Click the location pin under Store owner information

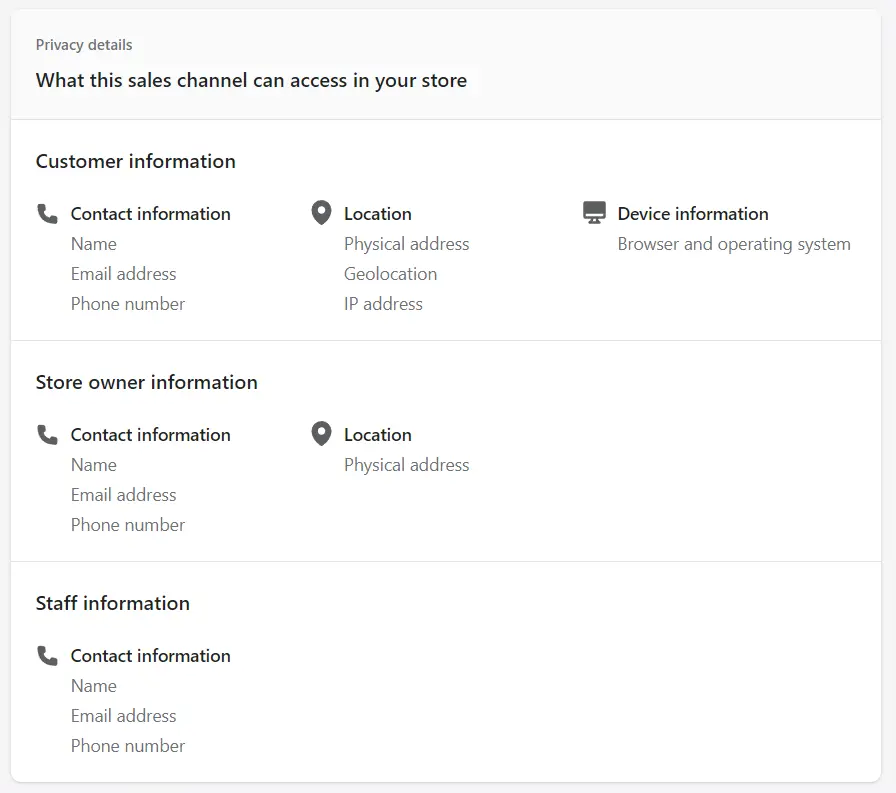tap(321, 434)
